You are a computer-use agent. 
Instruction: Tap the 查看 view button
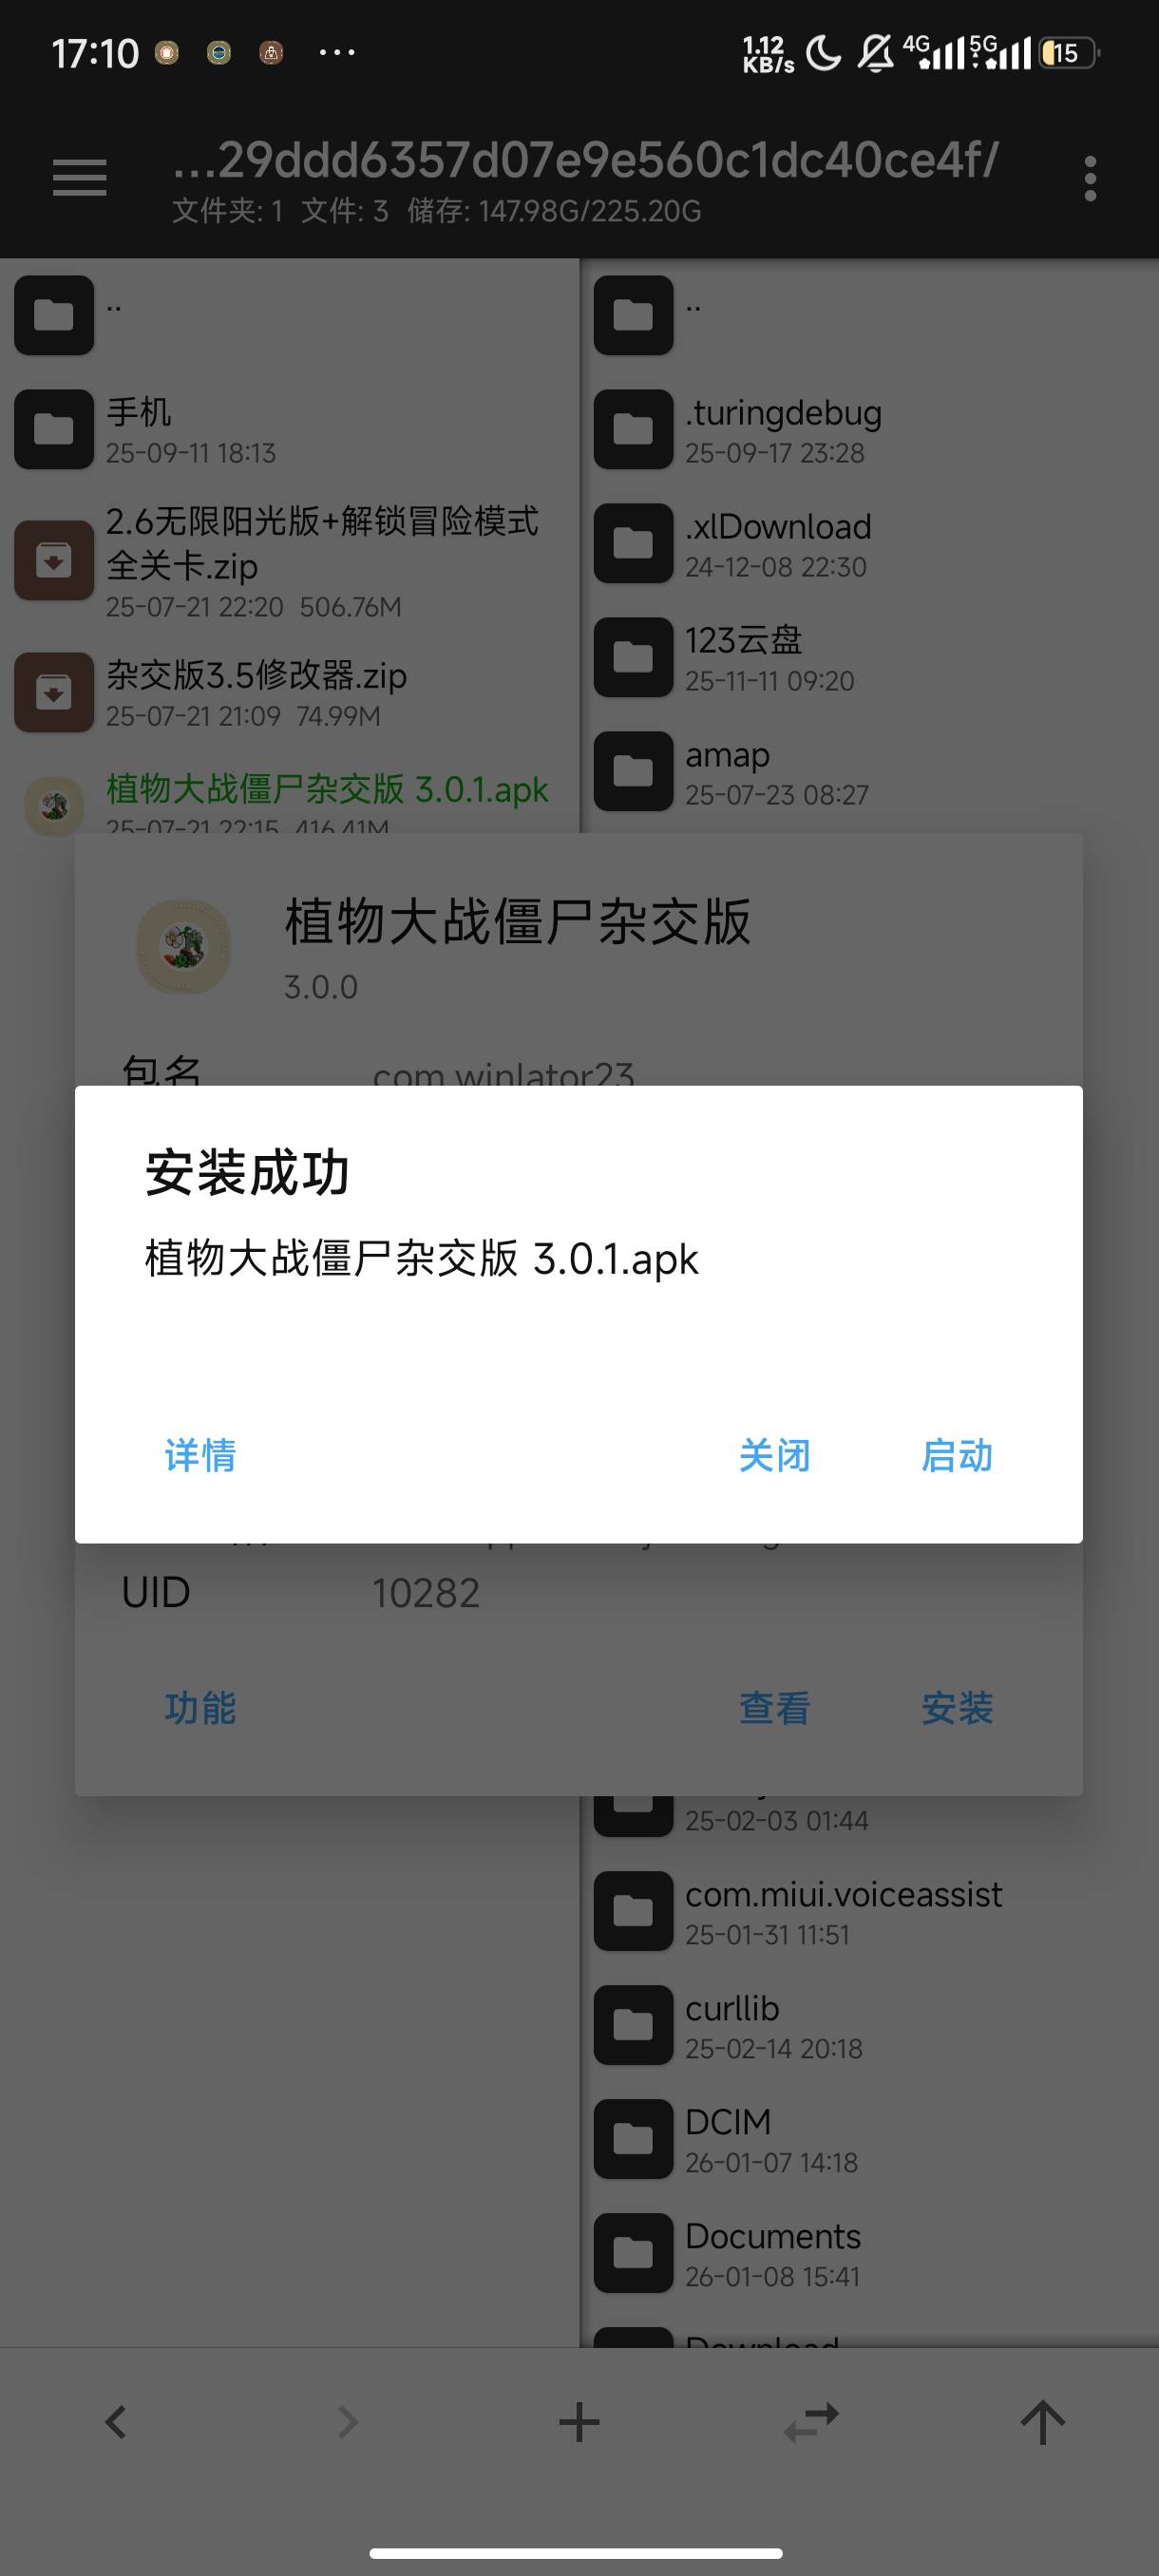tap(774, 1708)
